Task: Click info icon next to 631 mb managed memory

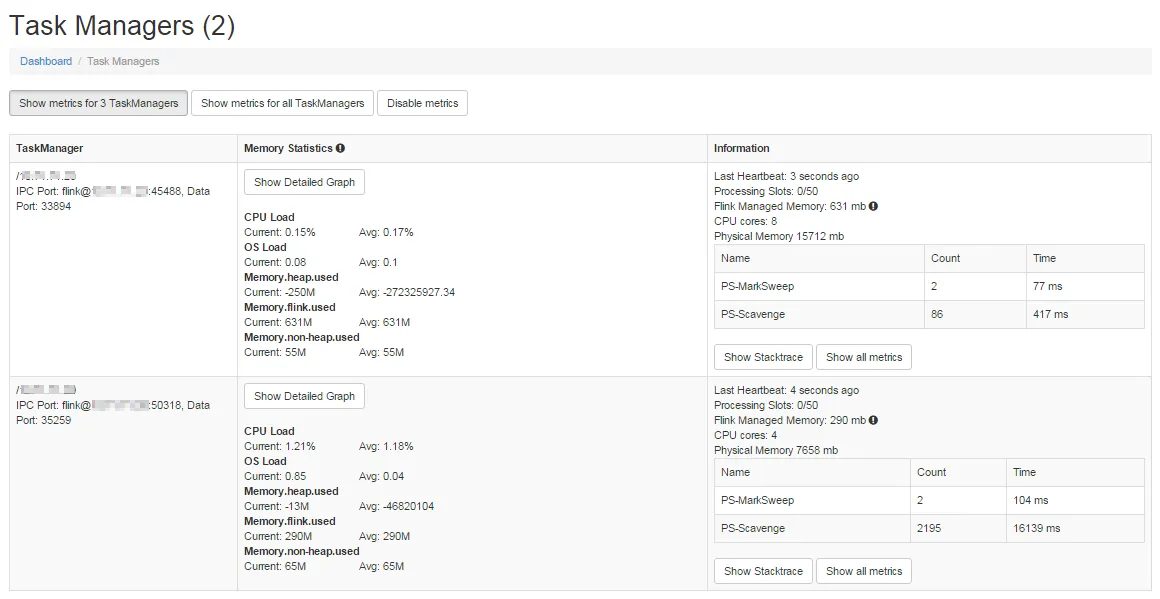Action: 873,206
